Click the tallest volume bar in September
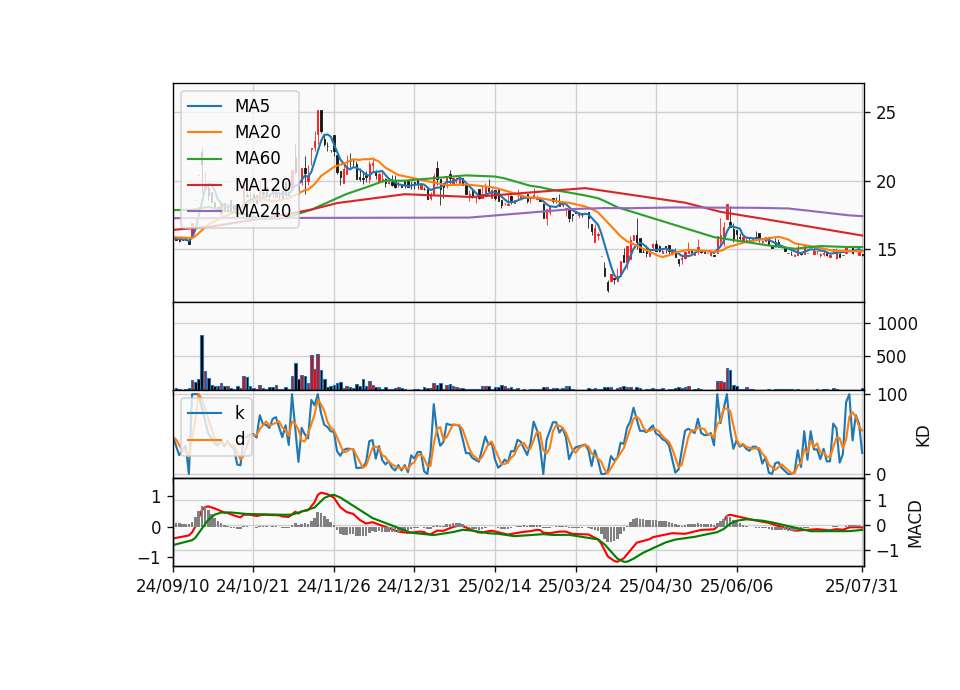Viewport: 960px width, 690px height. coord(202,362)
